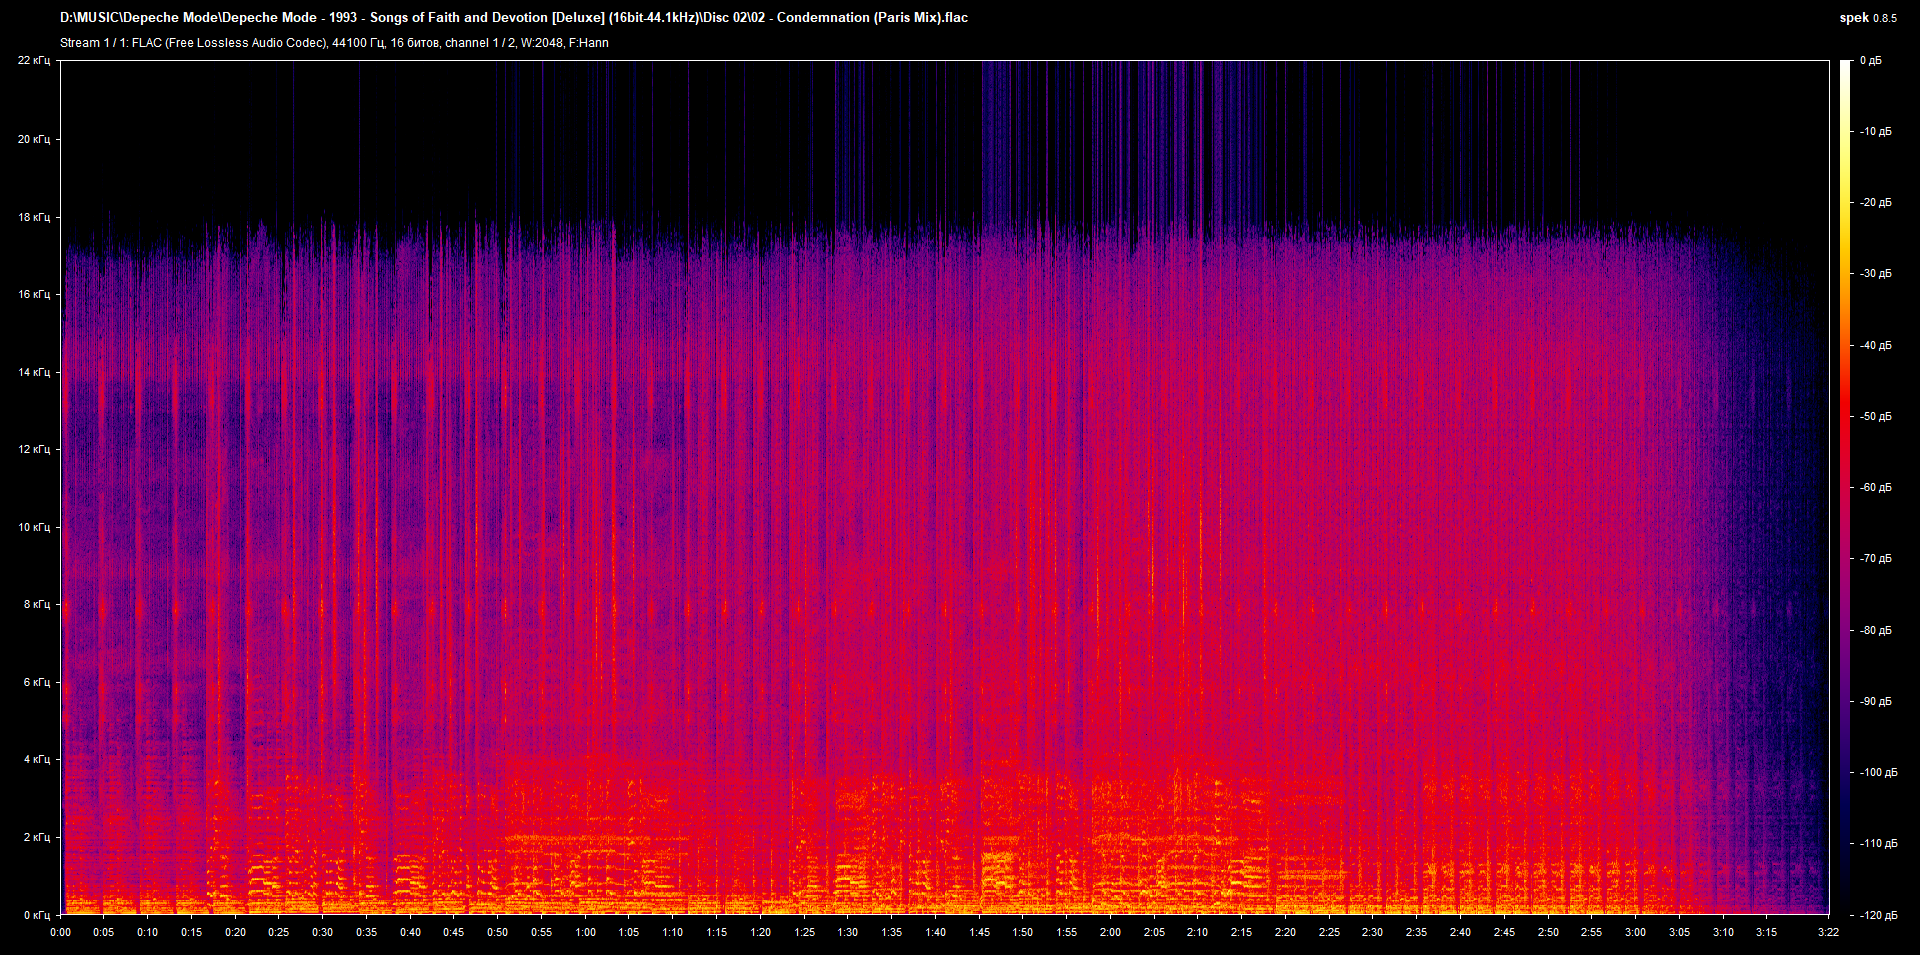Select the 3:22 end time label

pyautogui.click(x=1828, y=932)
